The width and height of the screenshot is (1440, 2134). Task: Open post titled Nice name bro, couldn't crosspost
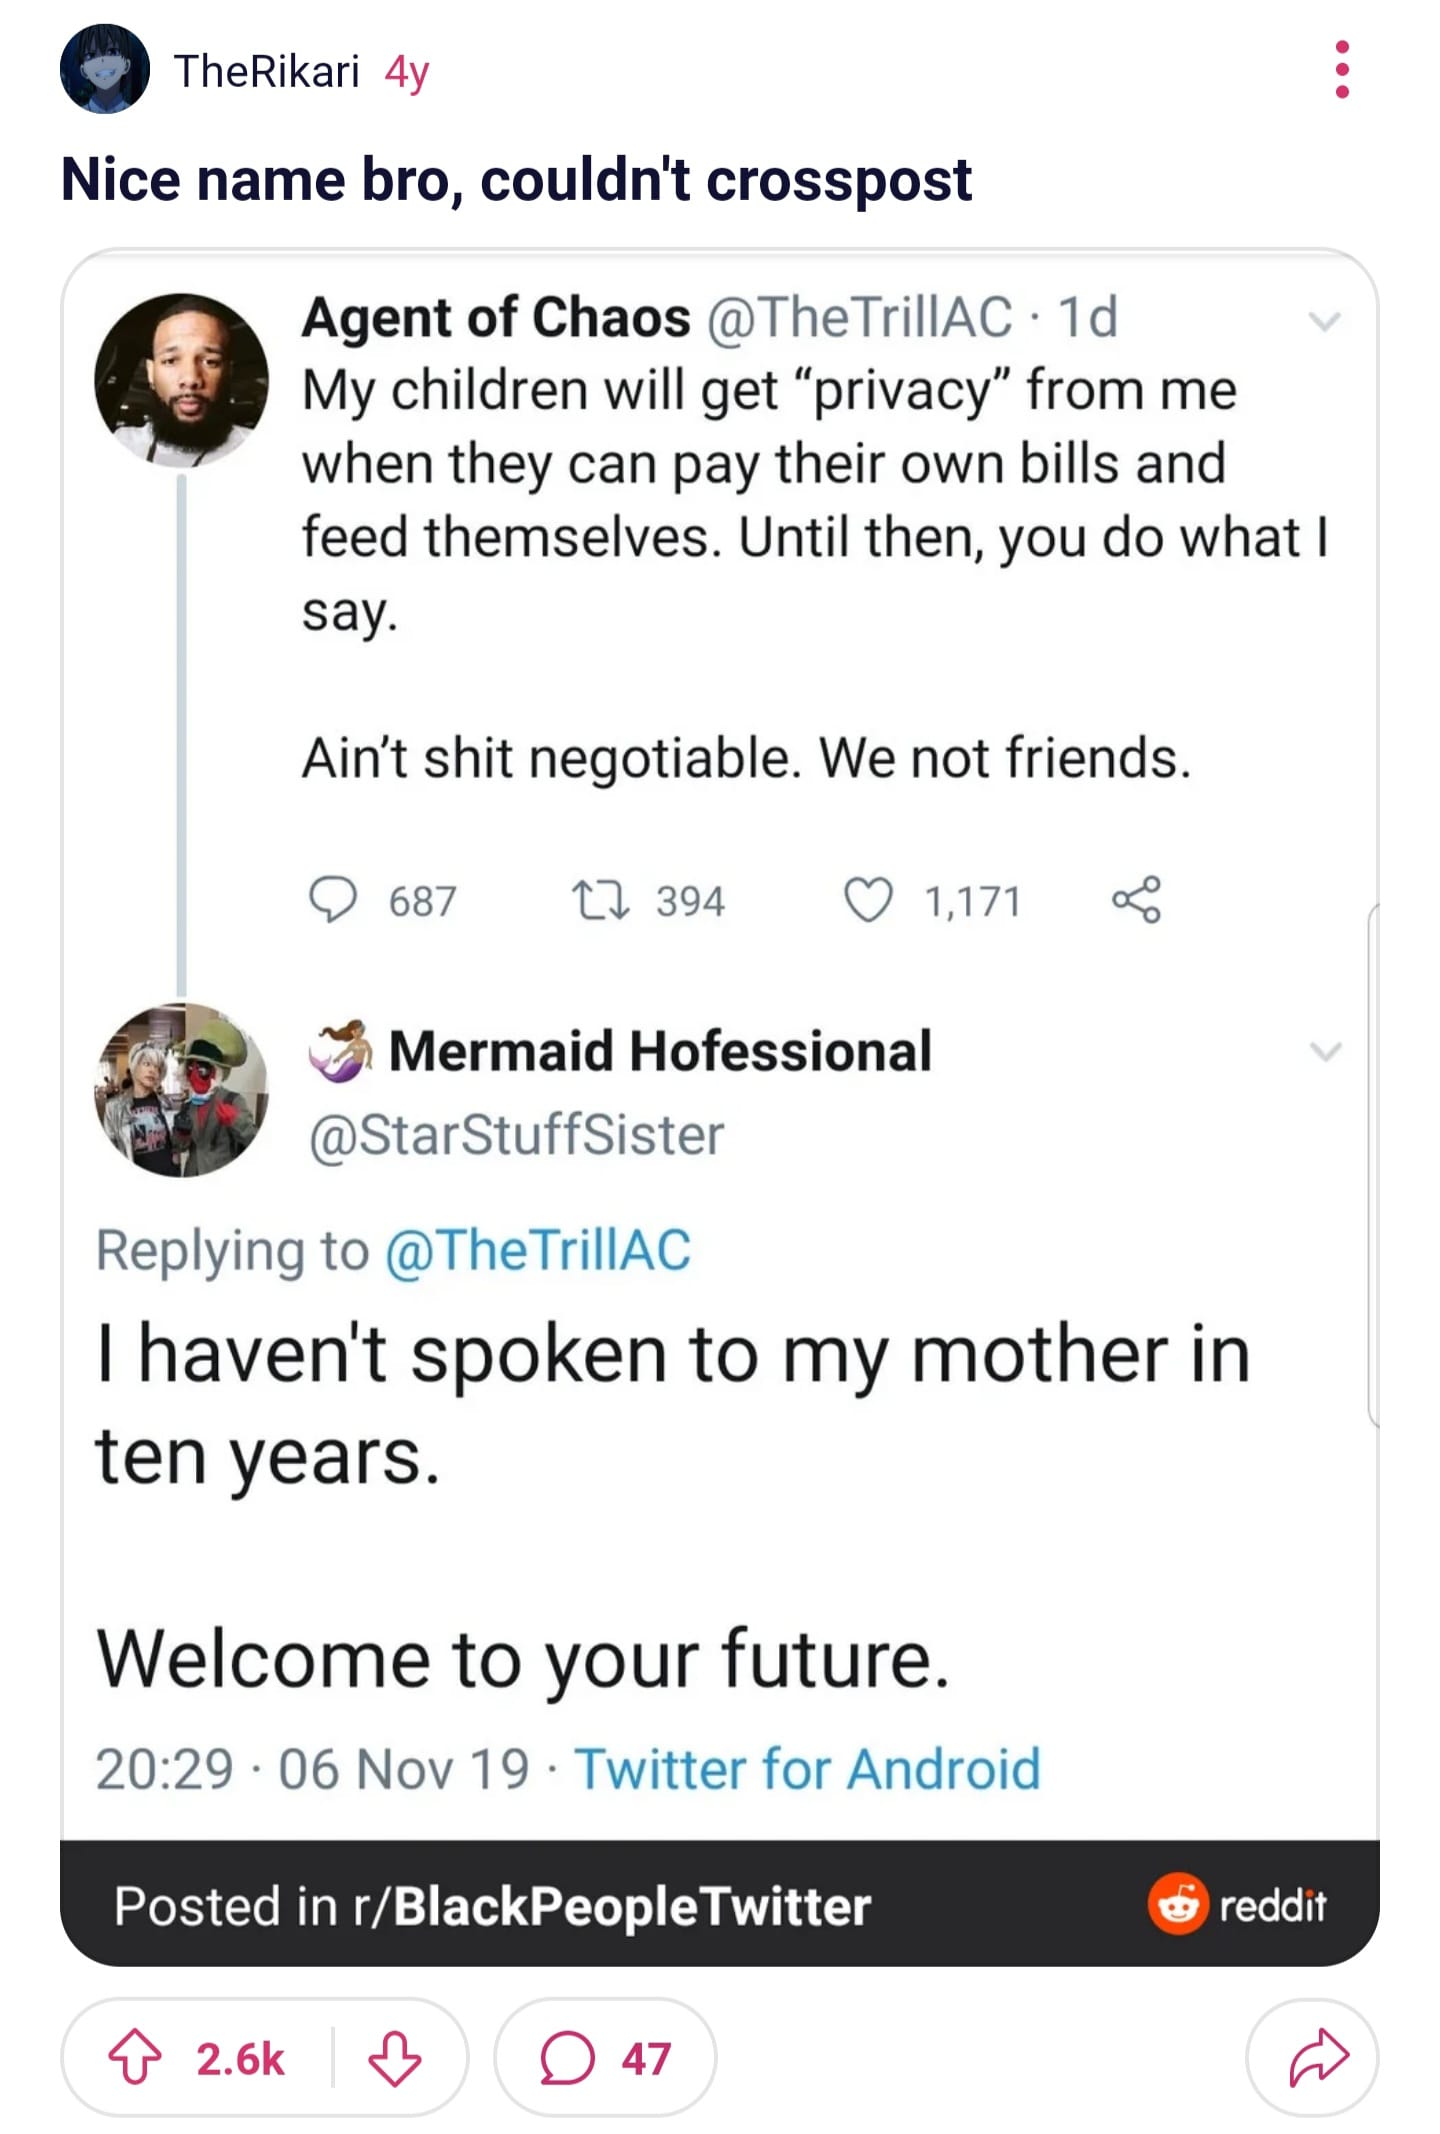pos(516,180)
